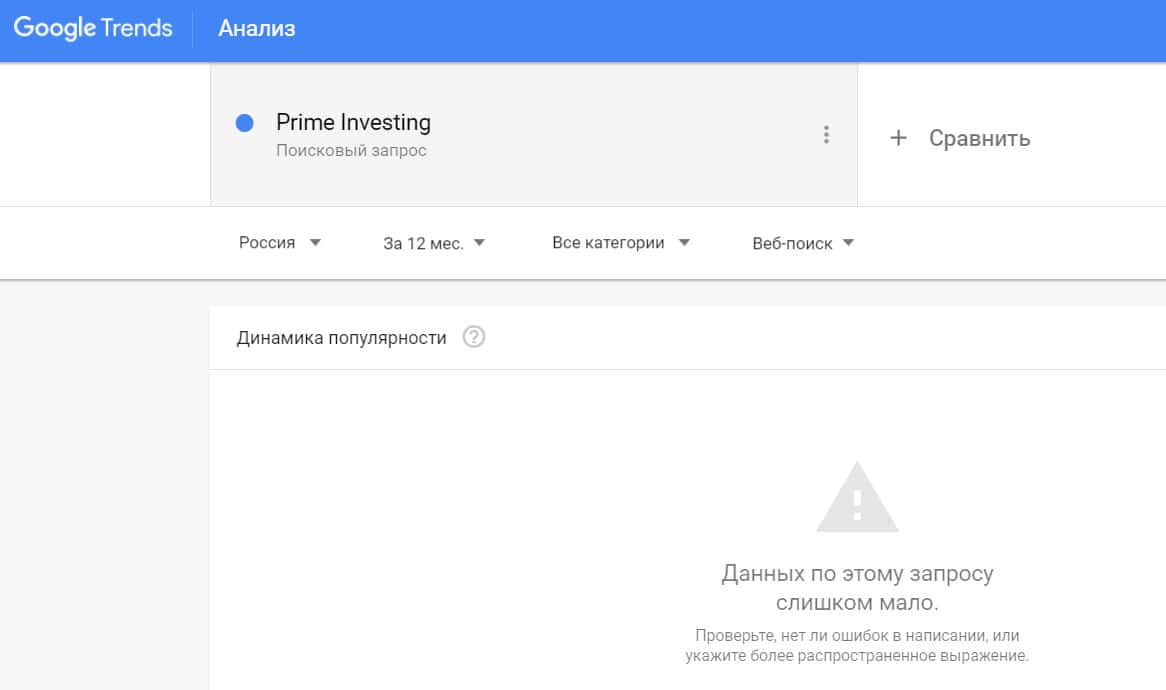Expand the Россия region dropdown
Viewport: 1166px width, 690px height.
tap(267, 243)
